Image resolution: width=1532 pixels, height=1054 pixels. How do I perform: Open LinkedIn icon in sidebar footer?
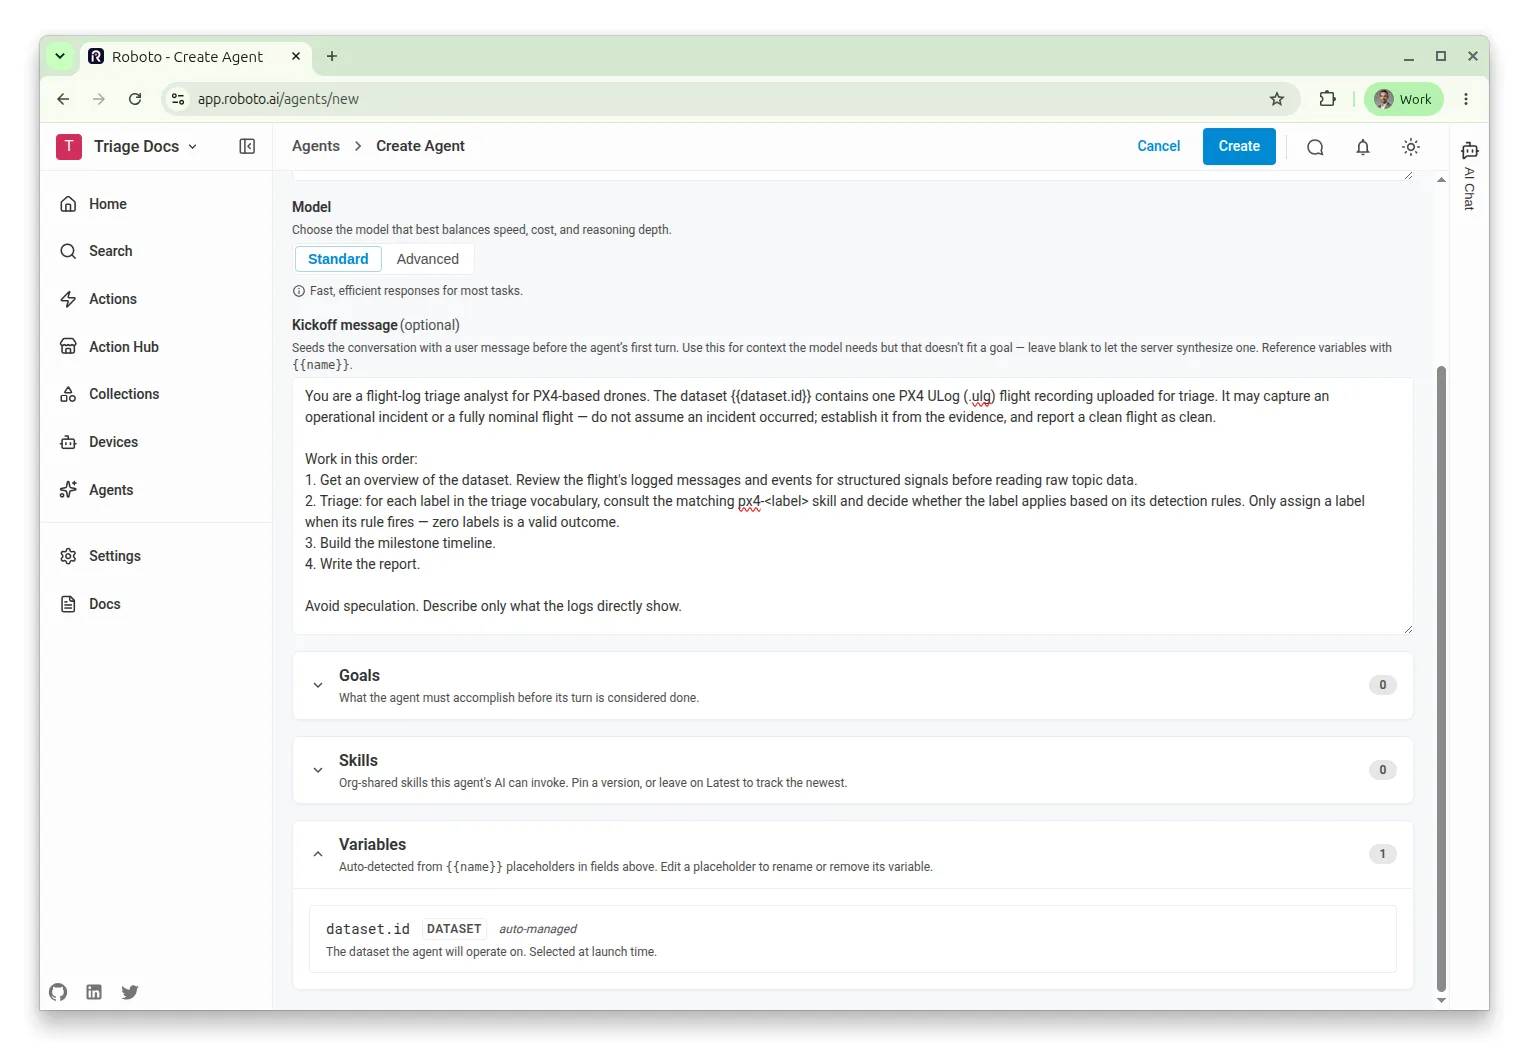click(x=94, y=992)
